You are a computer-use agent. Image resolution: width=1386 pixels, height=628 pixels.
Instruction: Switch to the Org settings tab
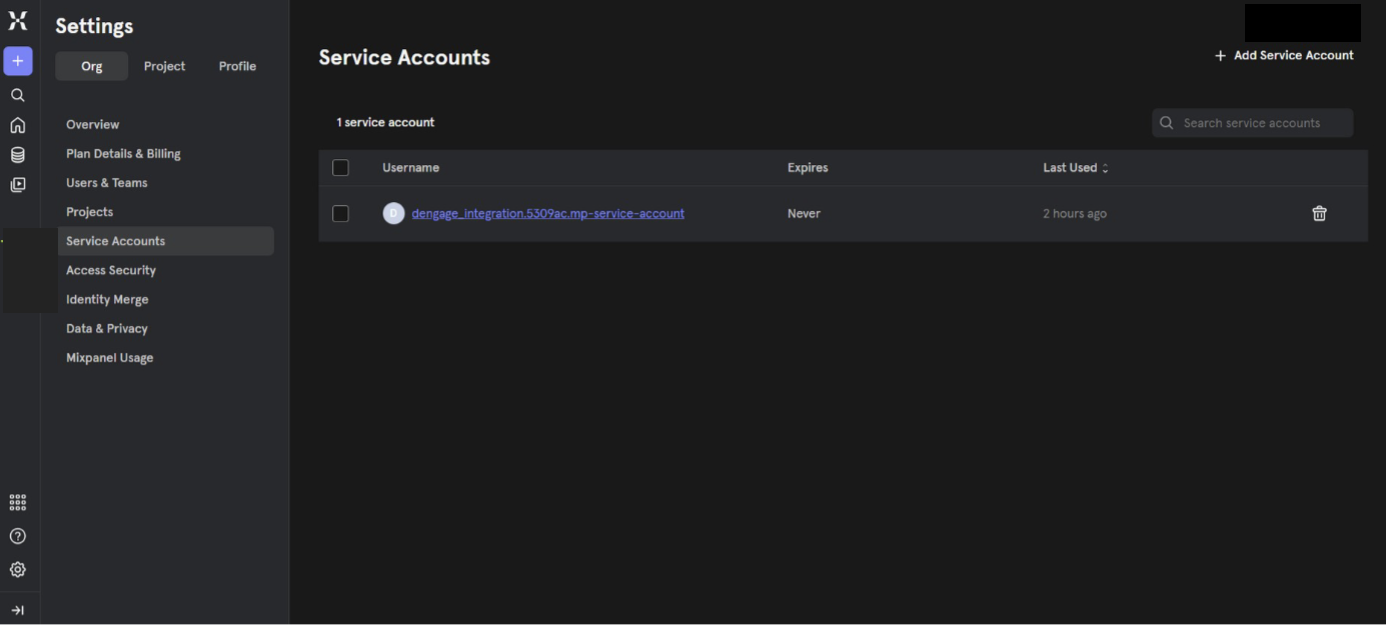92,66
